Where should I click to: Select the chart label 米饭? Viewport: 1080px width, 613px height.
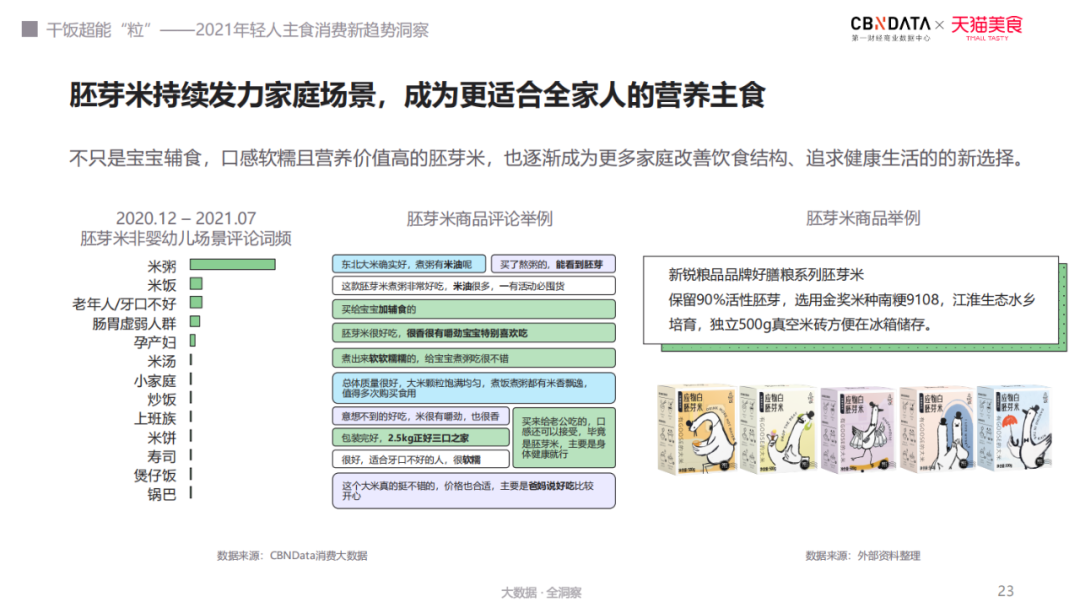click(x=162, y=285)
